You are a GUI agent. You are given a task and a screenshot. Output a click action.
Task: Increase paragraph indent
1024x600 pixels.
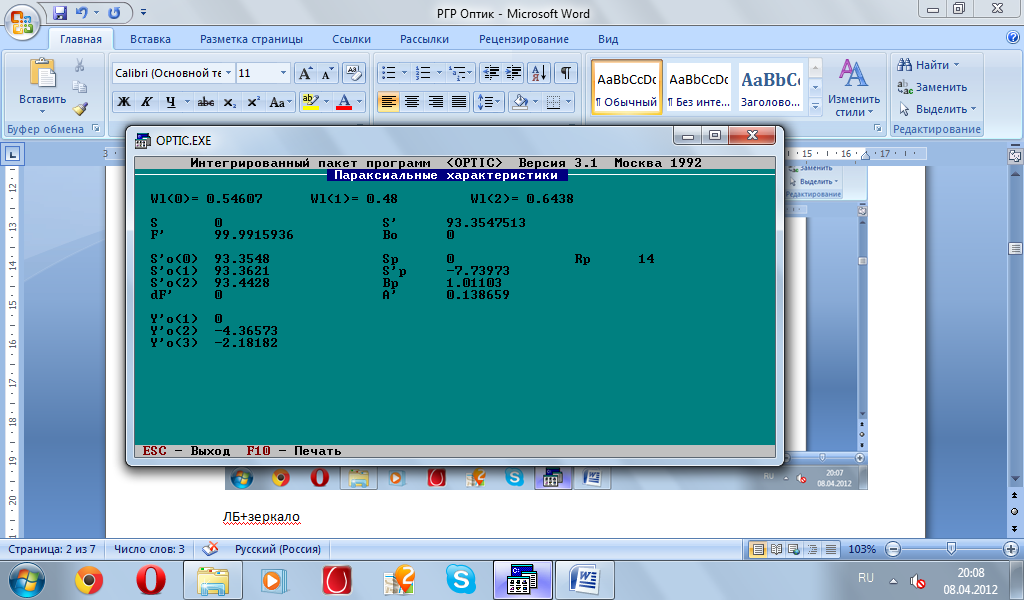(514, 73)
